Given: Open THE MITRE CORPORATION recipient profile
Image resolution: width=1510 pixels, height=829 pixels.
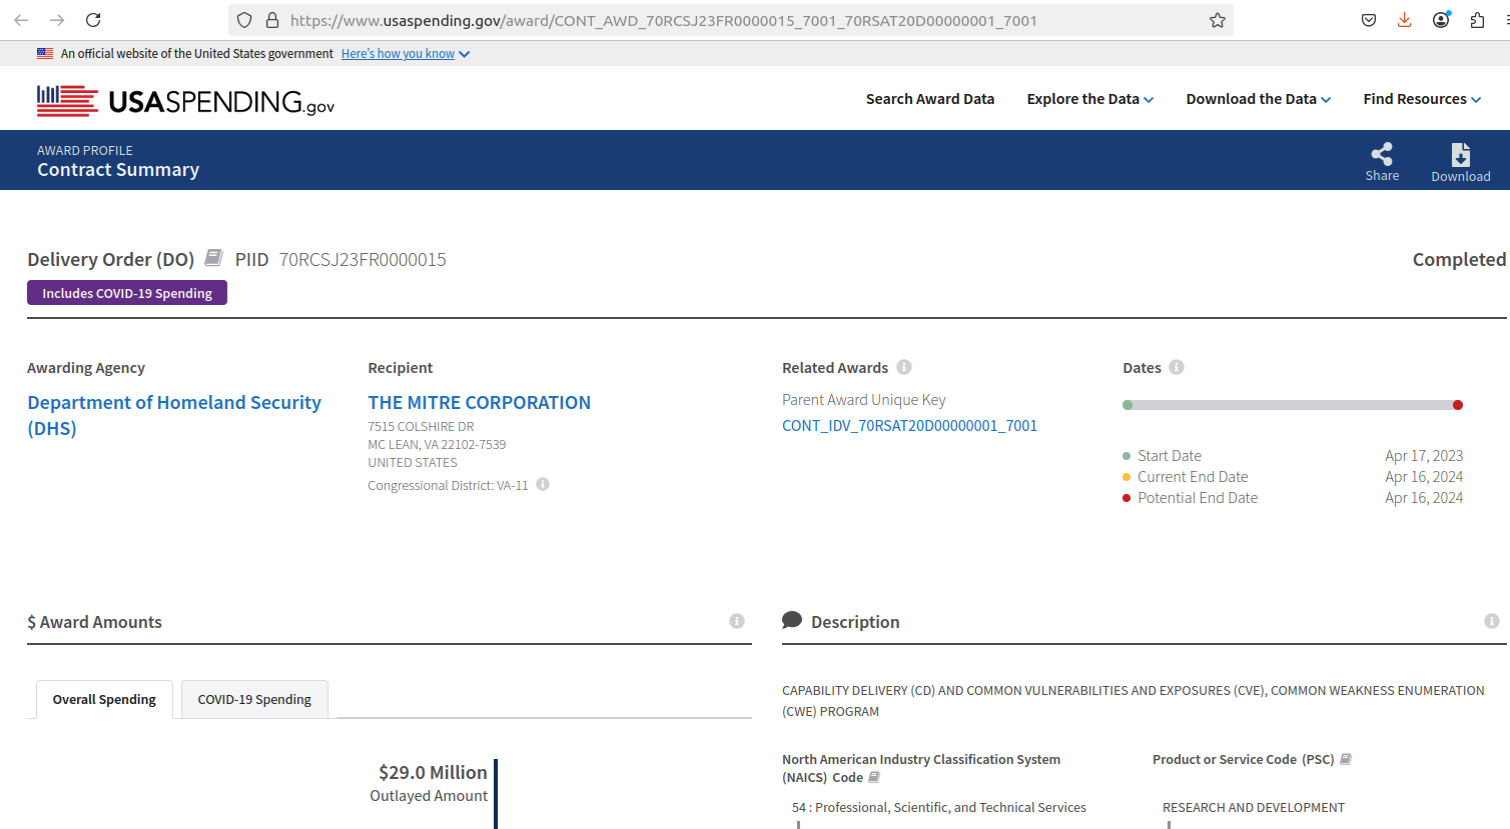Looking at the screenshot, I should click(479, 402).
